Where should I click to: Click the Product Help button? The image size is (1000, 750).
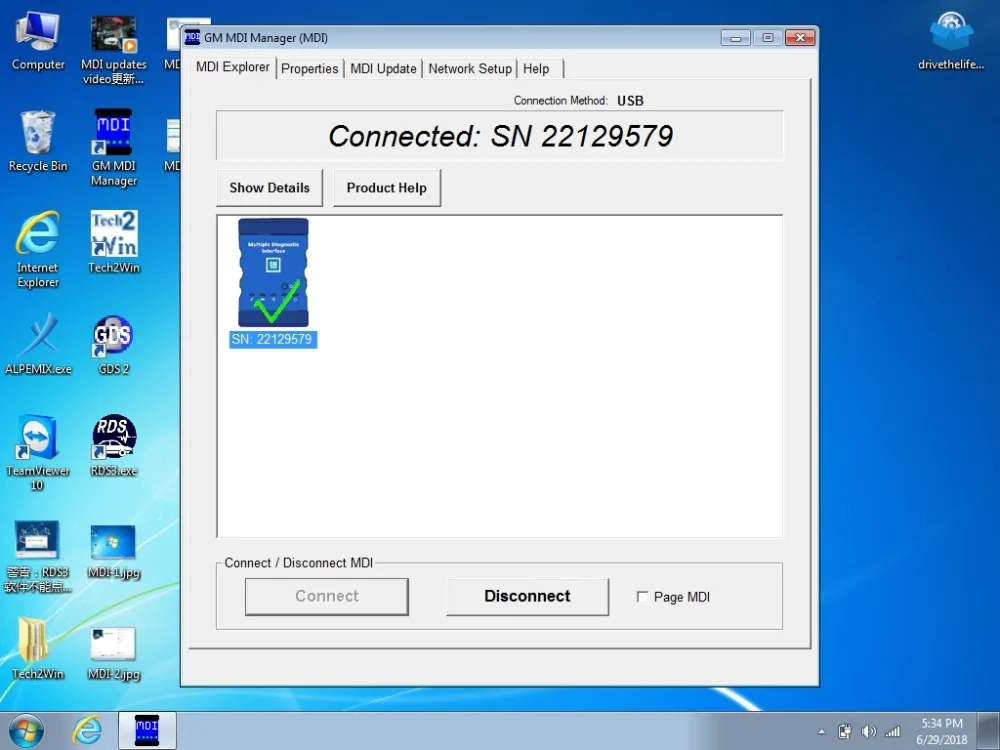point(386,188)
